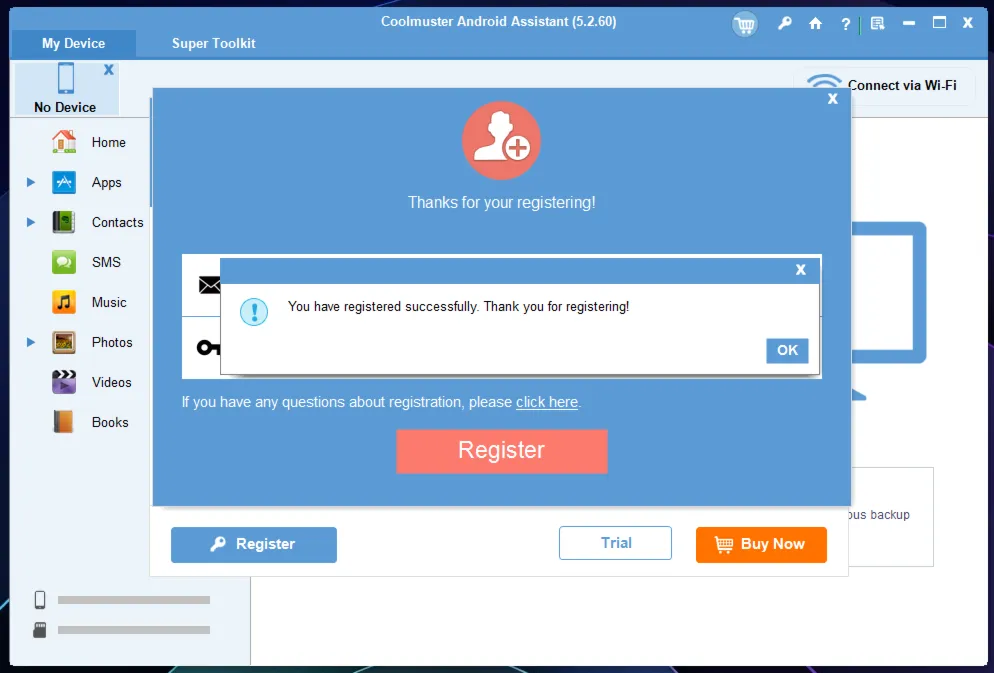Viewport: 994px width, 673px height.
Task: Click the key register icon in title bar
Action: [x=785, y=24]
